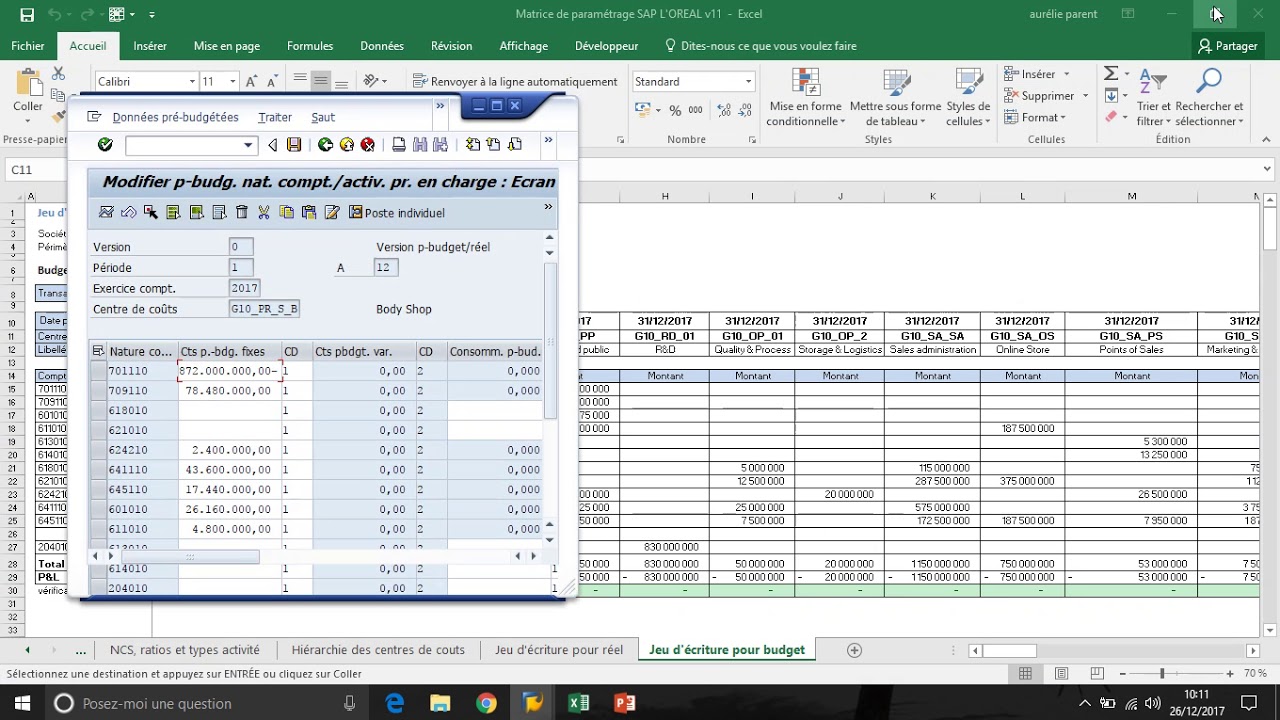
Task: Open the font size dropdown
Action: (x=233, y=82)
